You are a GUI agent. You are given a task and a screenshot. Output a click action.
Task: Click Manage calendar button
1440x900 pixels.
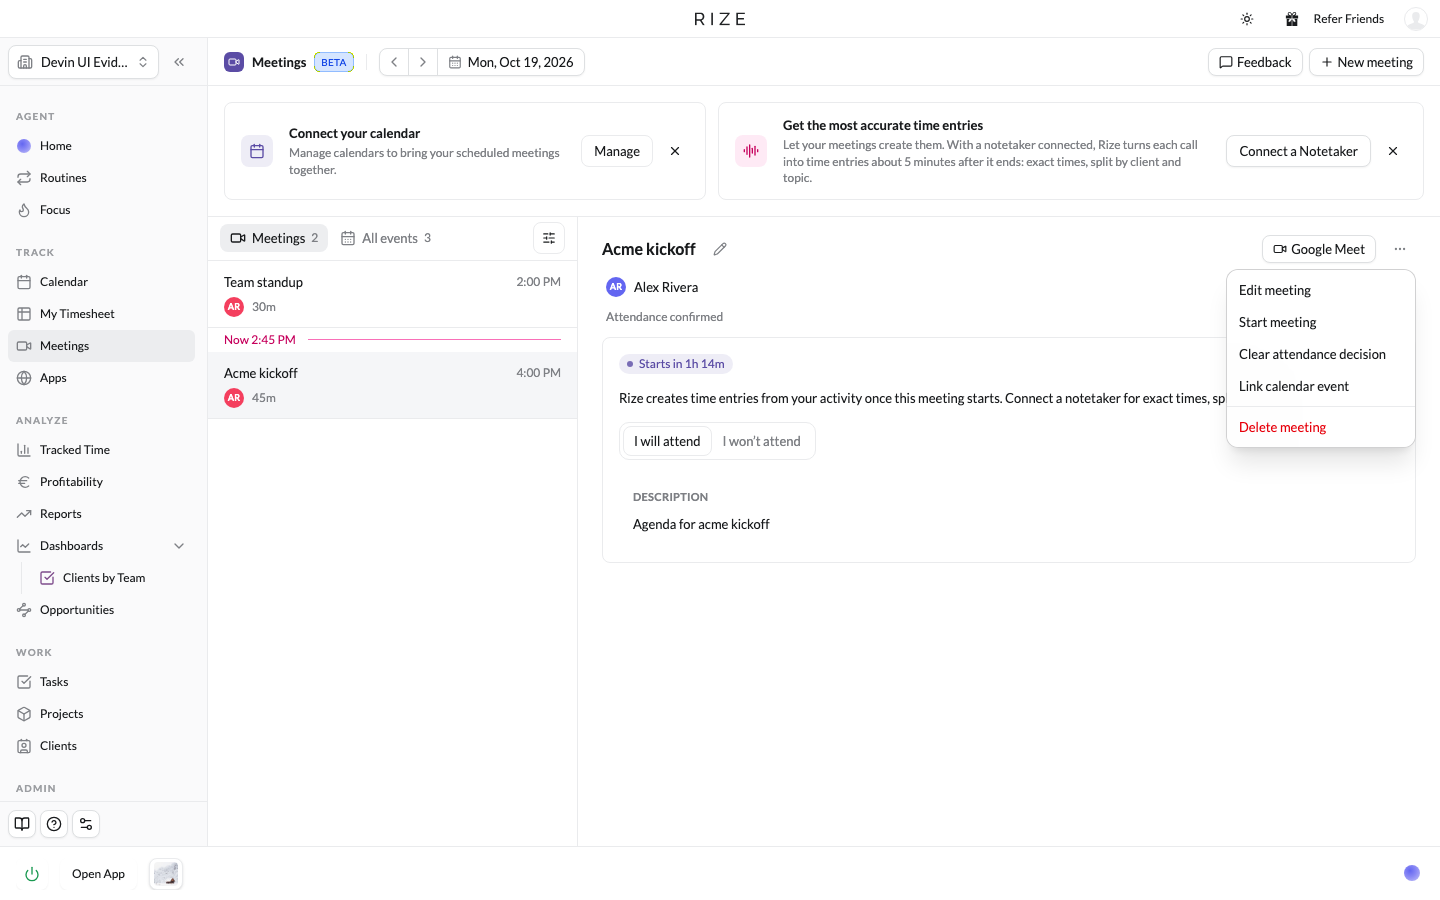(617, 151)
